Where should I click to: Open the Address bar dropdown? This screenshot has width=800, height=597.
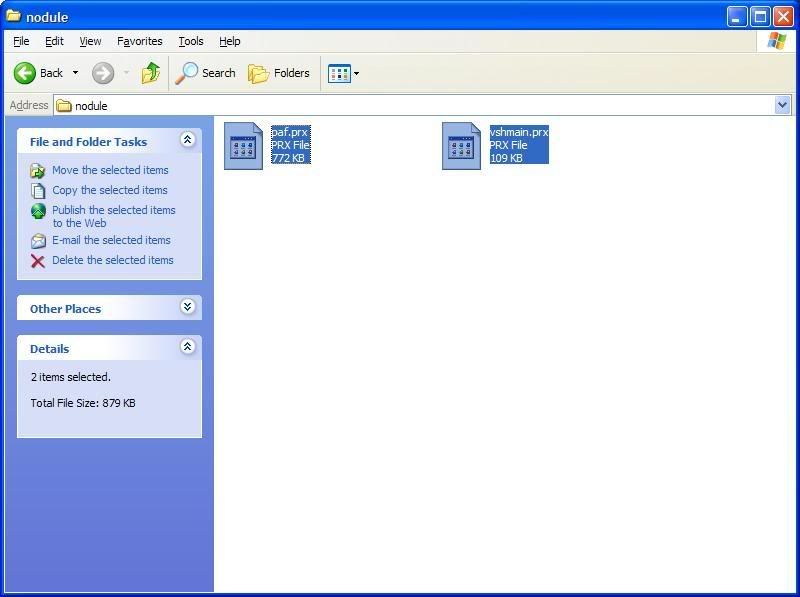pyautogui.click(x=782, y=106)
